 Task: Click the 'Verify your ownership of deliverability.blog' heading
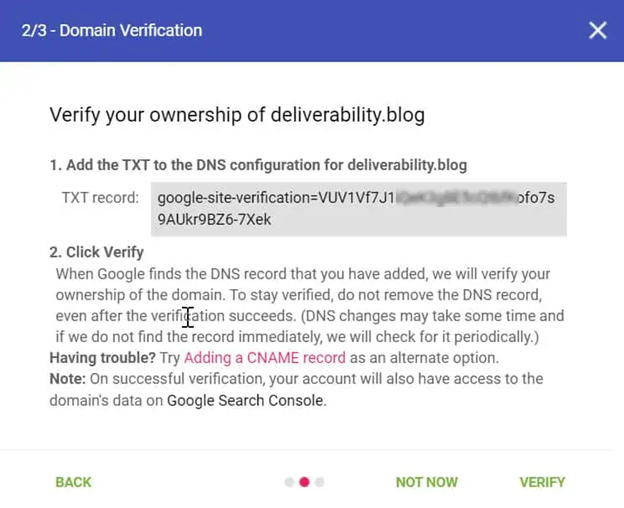click(x=237, y=115)
